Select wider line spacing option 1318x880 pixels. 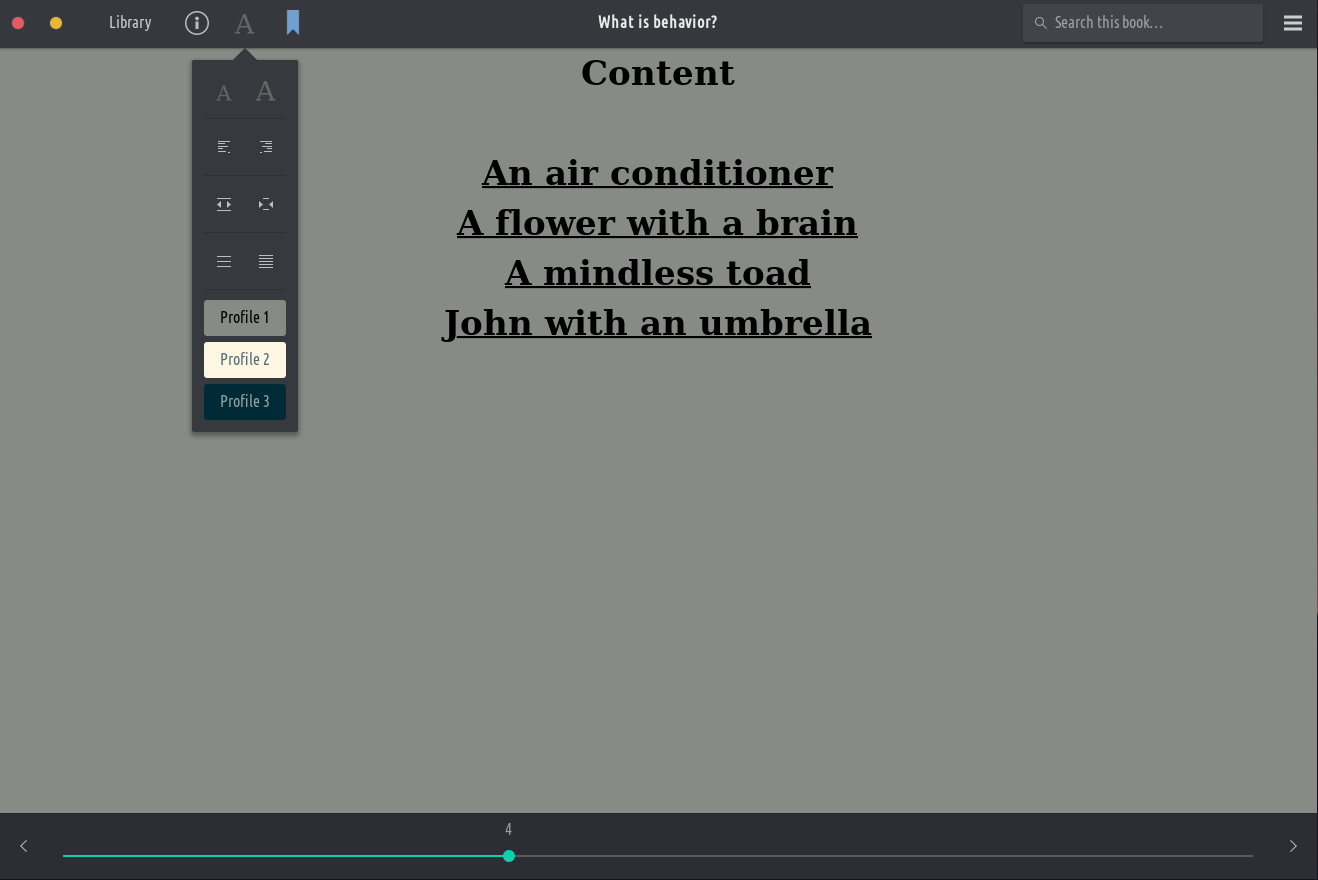click(224, 262)
